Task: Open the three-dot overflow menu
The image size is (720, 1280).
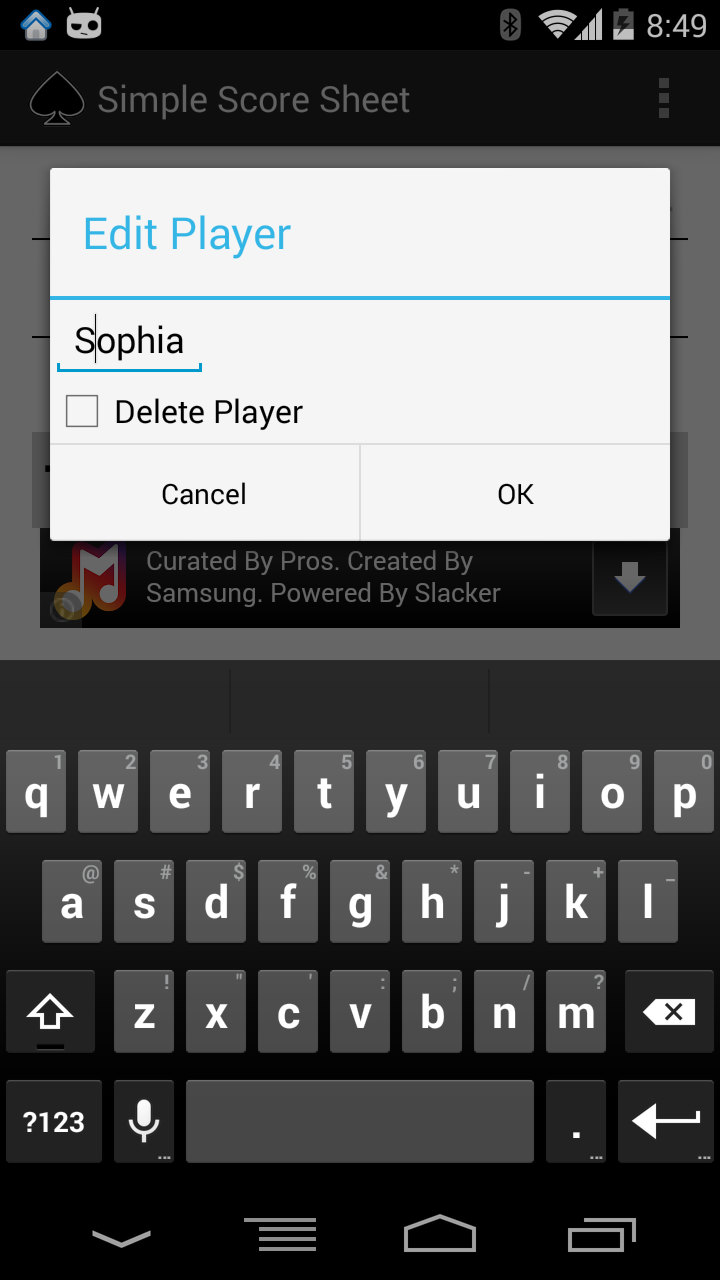Action: point(663,99)
